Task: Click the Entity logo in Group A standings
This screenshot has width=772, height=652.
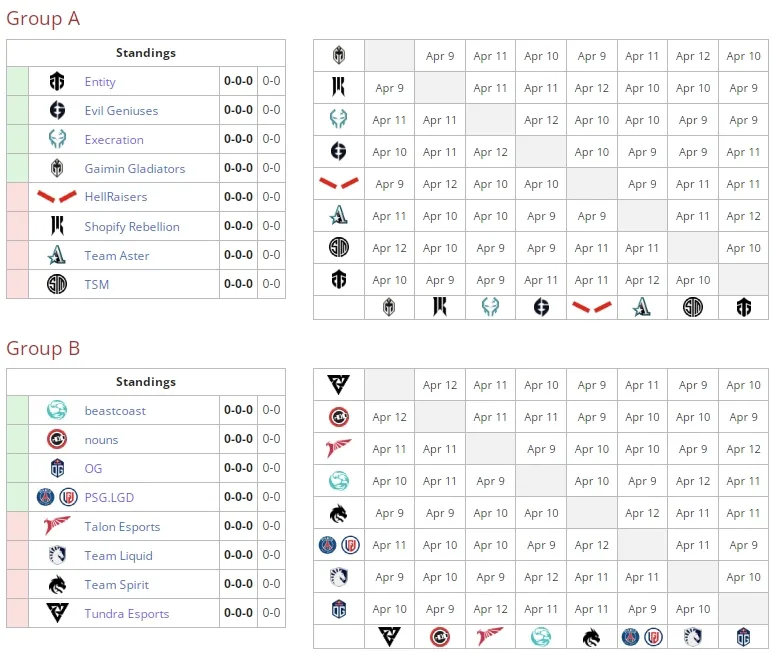Action: 57,81
